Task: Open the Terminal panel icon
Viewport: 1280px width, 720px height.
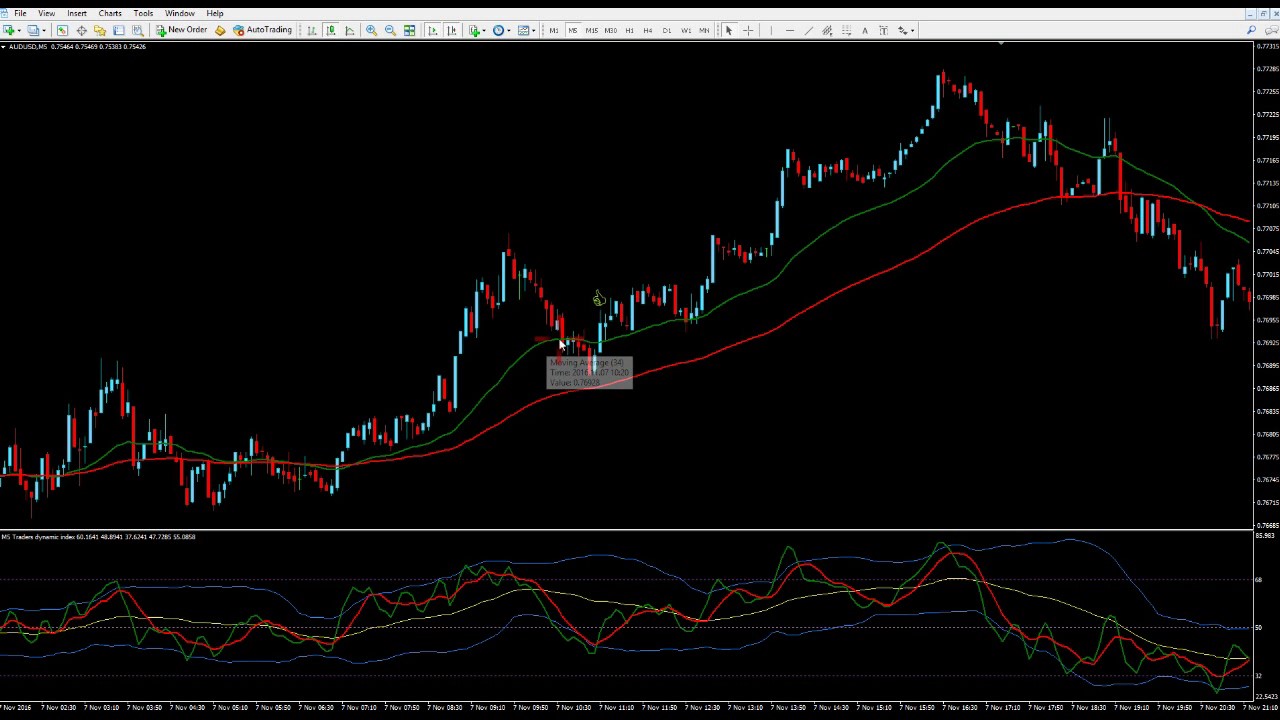Action: coord(119,30)
